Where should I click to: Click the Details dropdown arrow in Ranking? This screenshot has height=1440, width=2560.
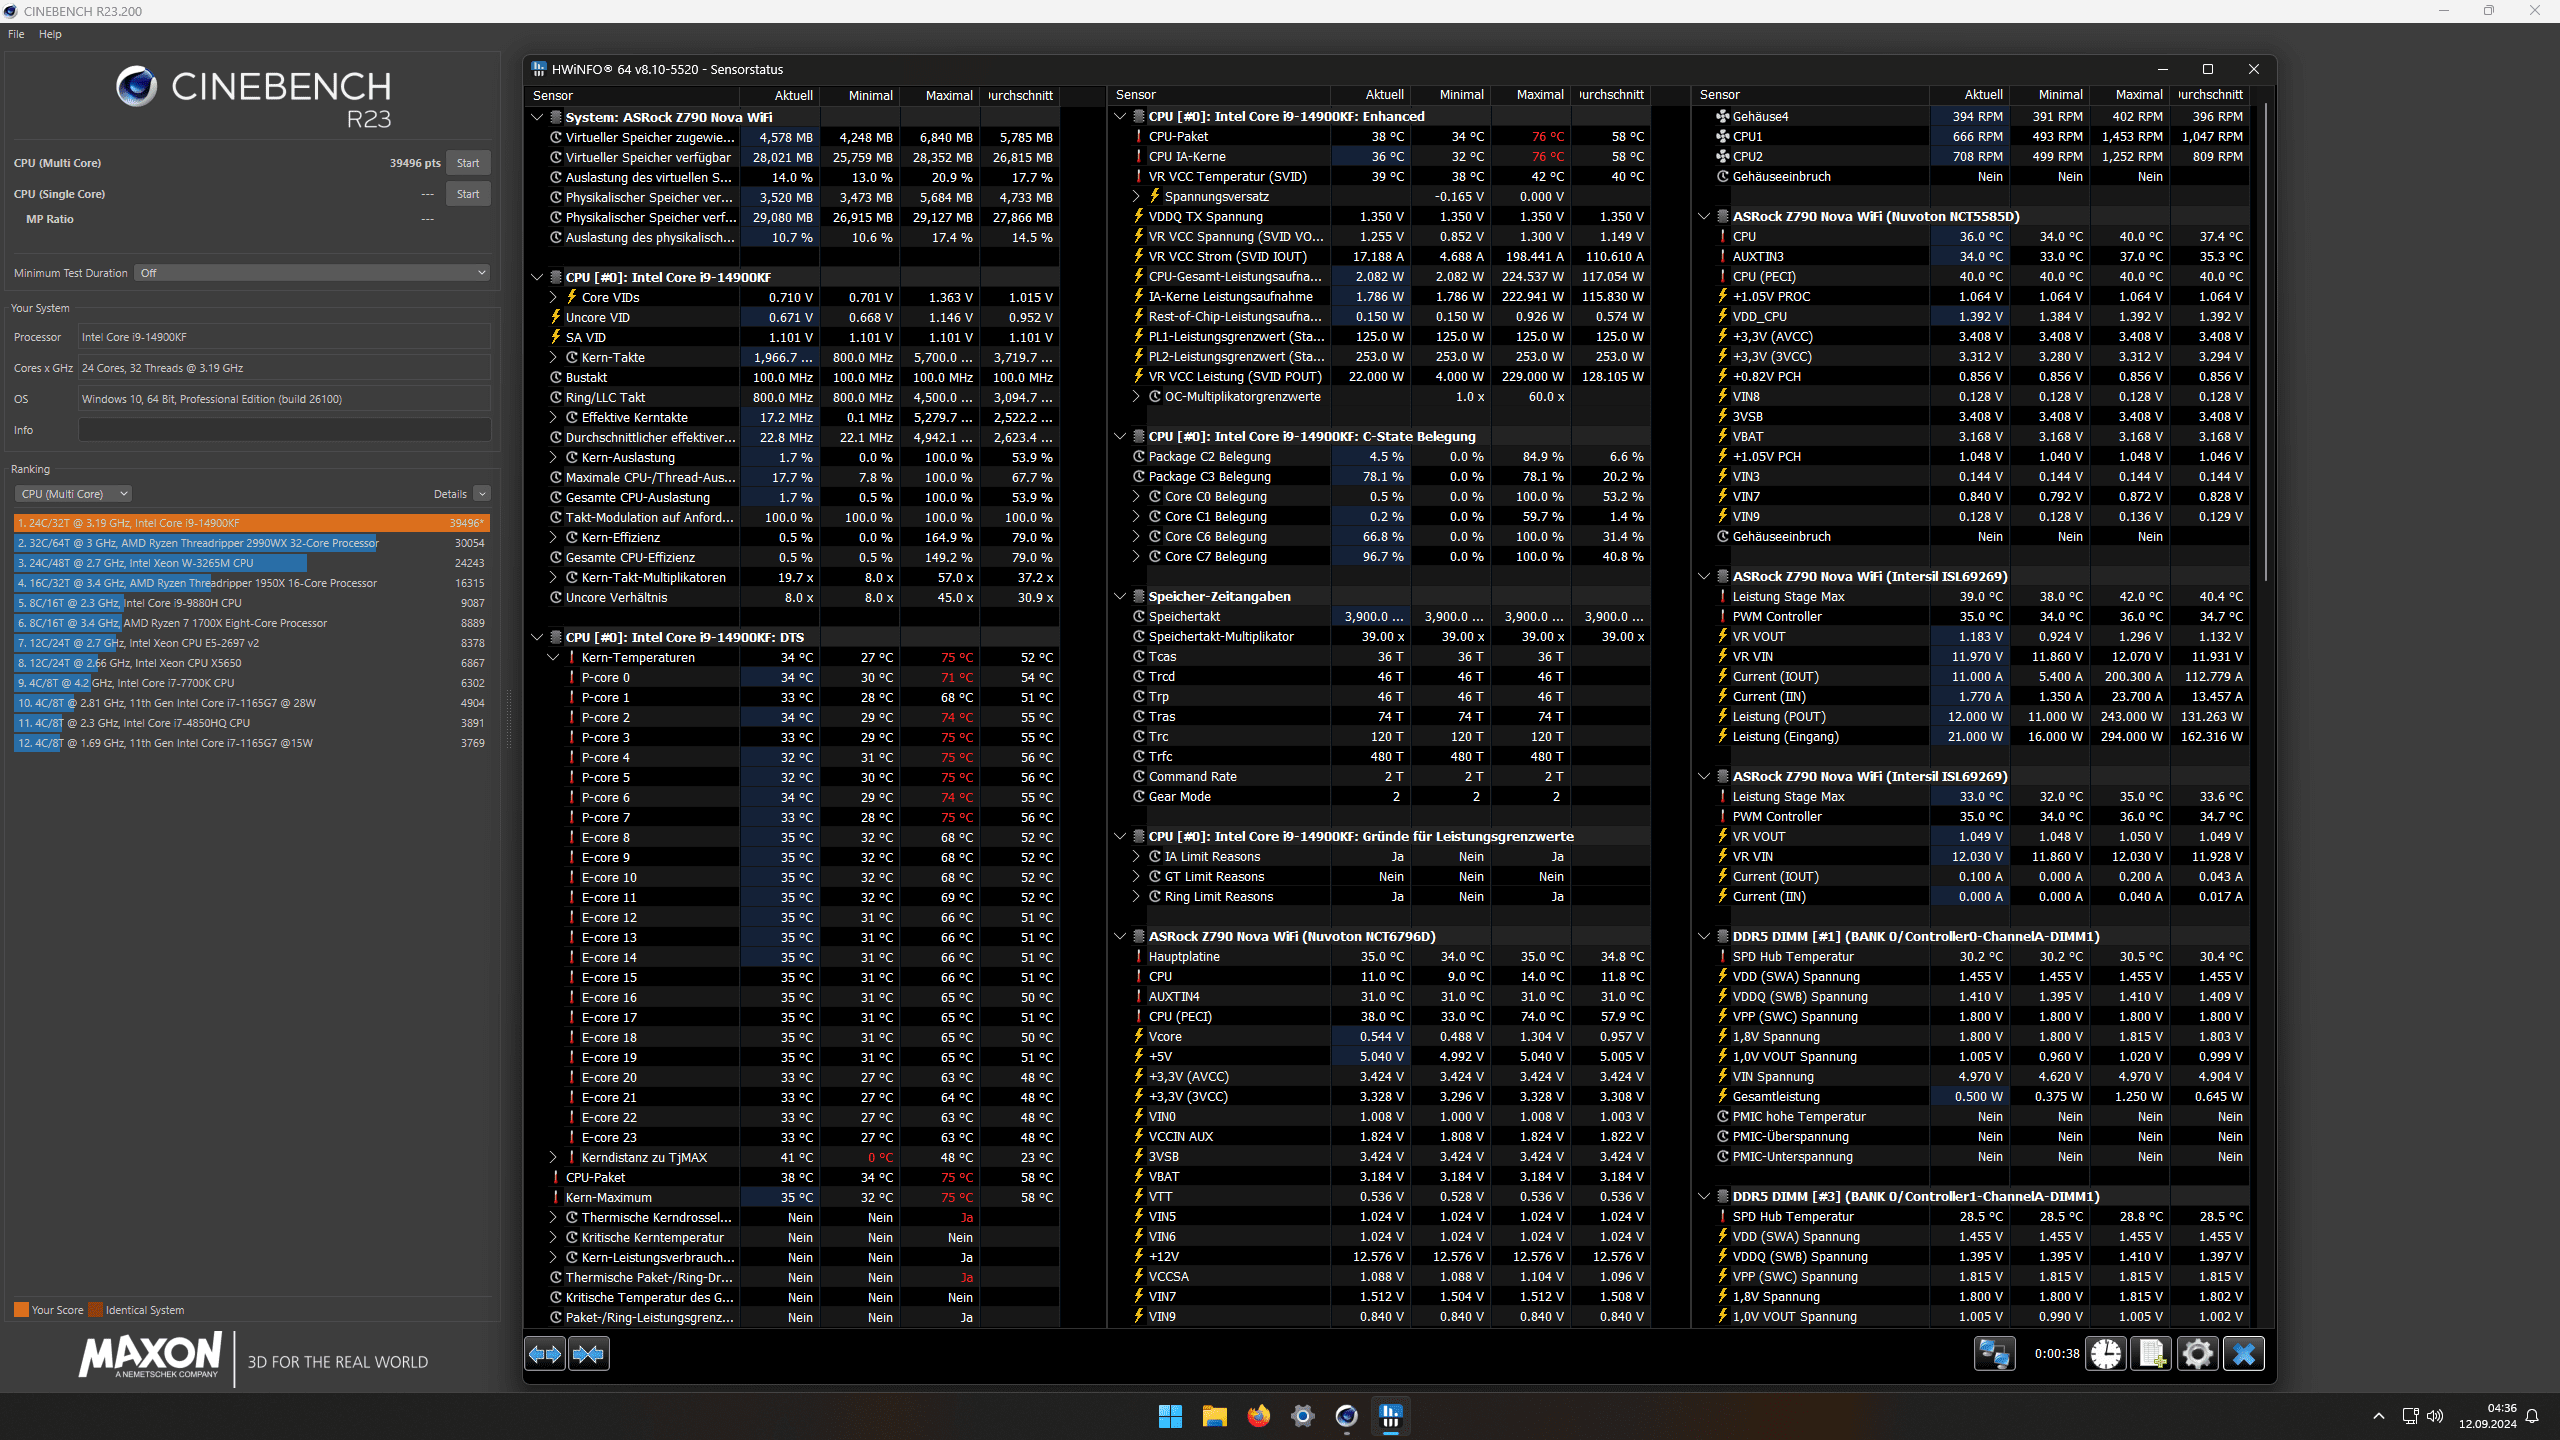482,494
